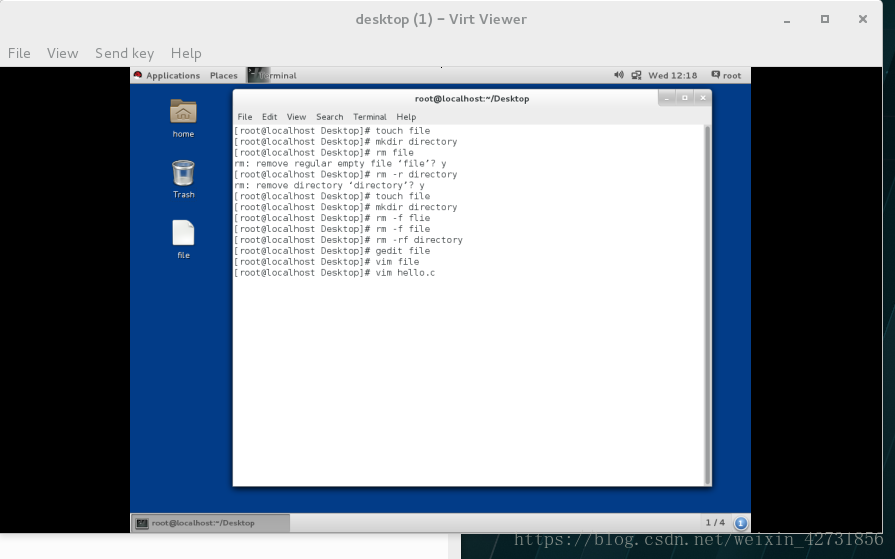Open terminal Help menu
The width and height of the screenshot is (895, 559).
tap(406, 116)
